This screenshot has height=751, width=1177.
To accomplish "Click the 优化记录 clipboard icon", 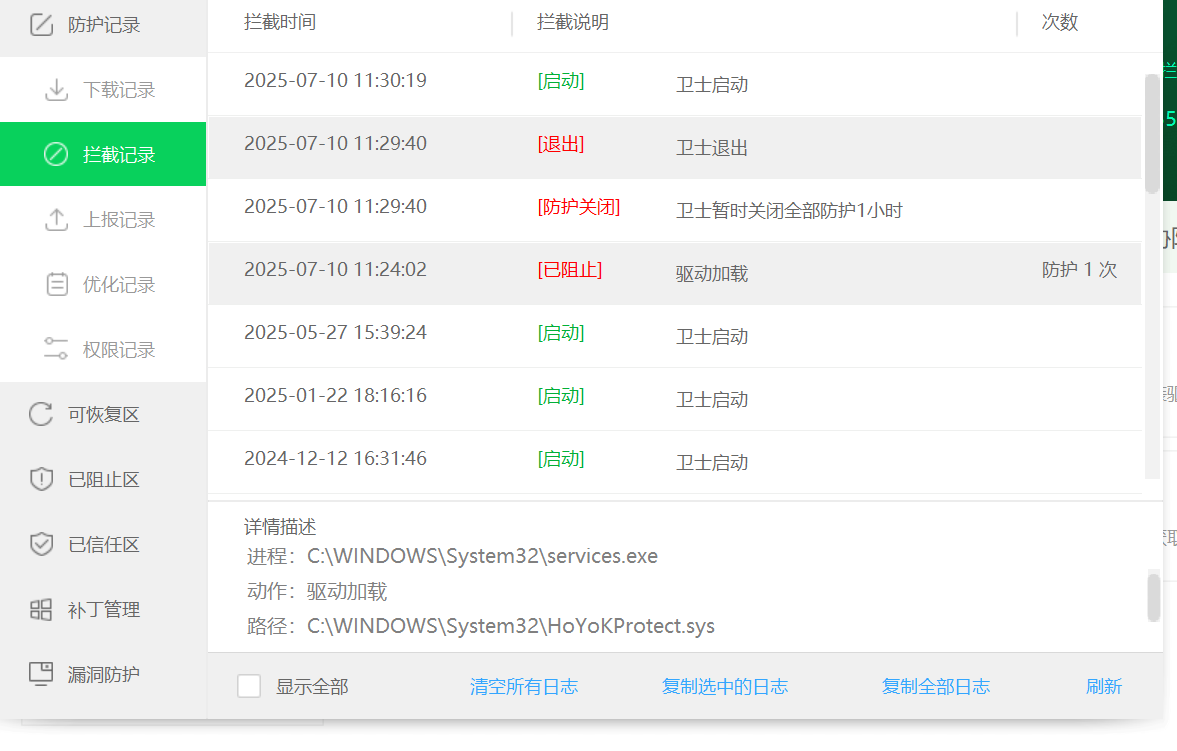I will coord(56,285).
